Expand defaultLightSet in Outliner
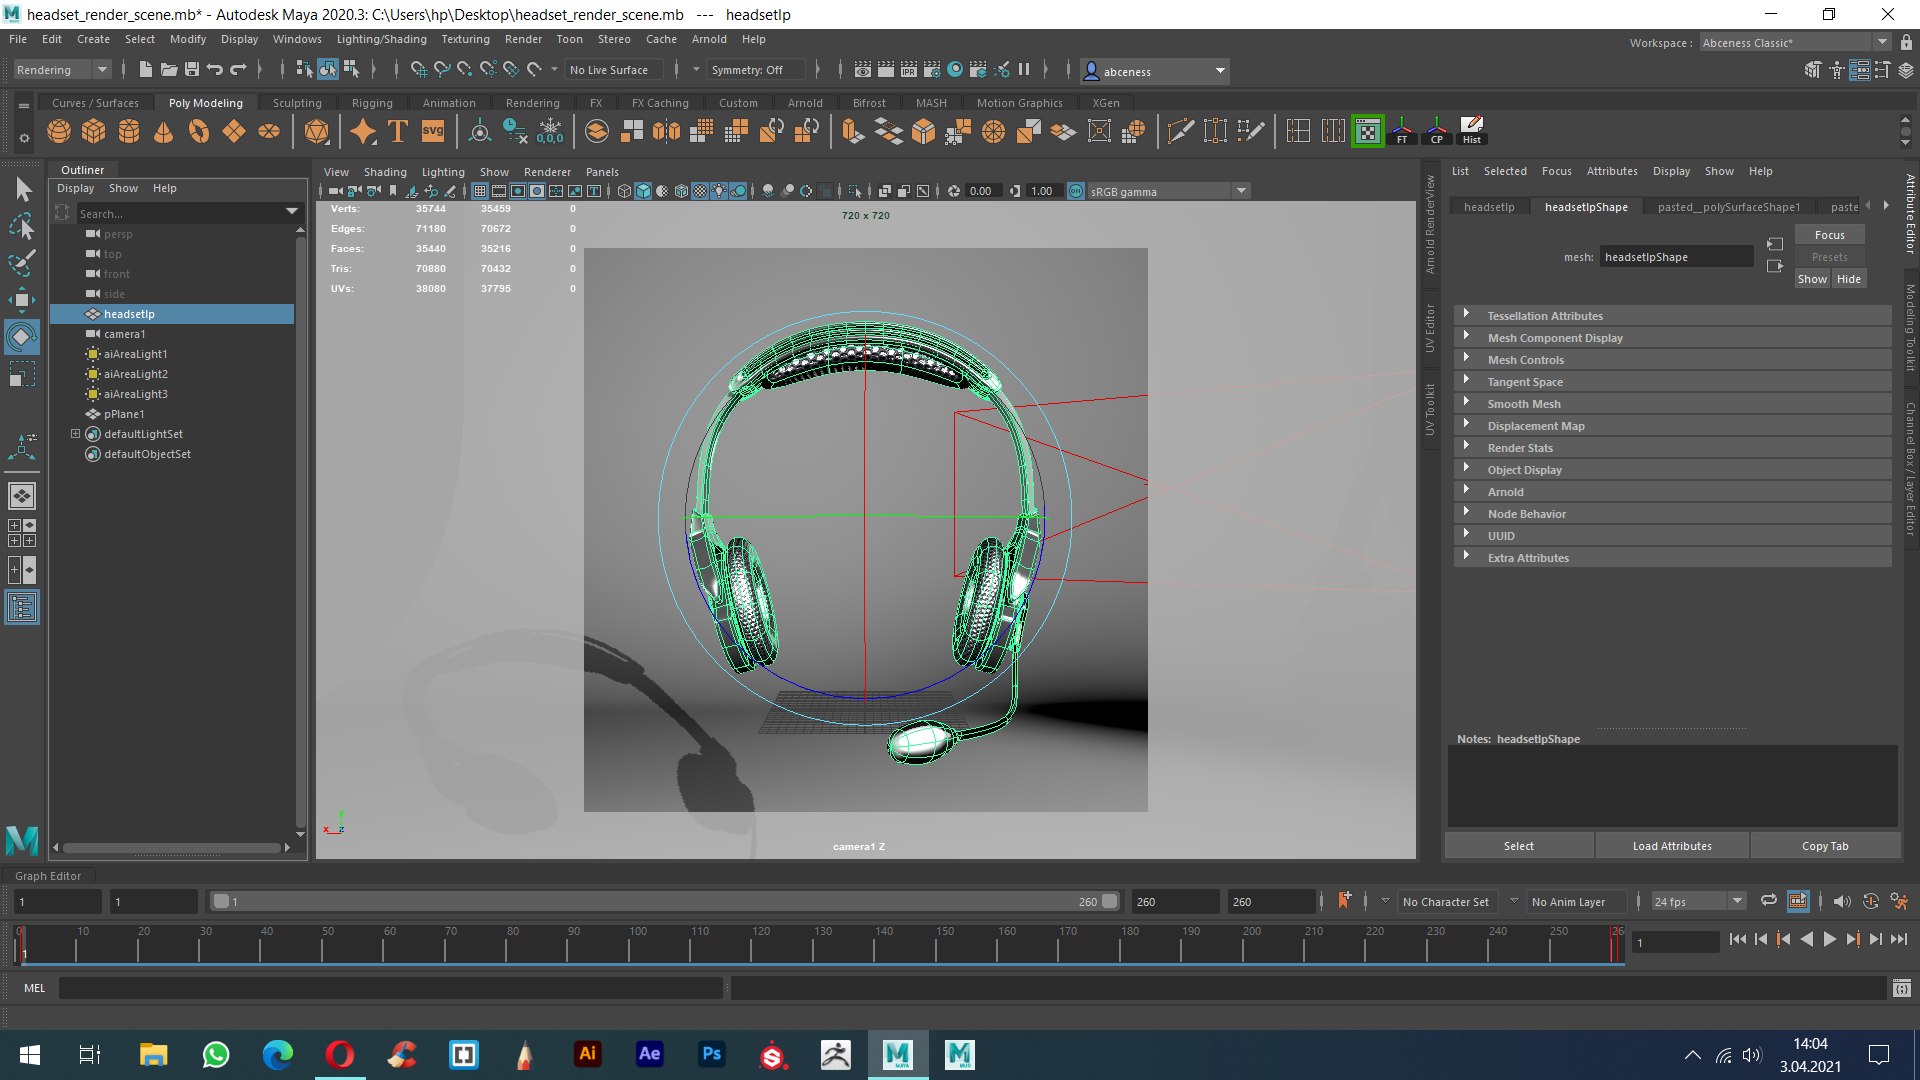The image size is (1920, 1080). pyautogui.click(x=75, y=434)
